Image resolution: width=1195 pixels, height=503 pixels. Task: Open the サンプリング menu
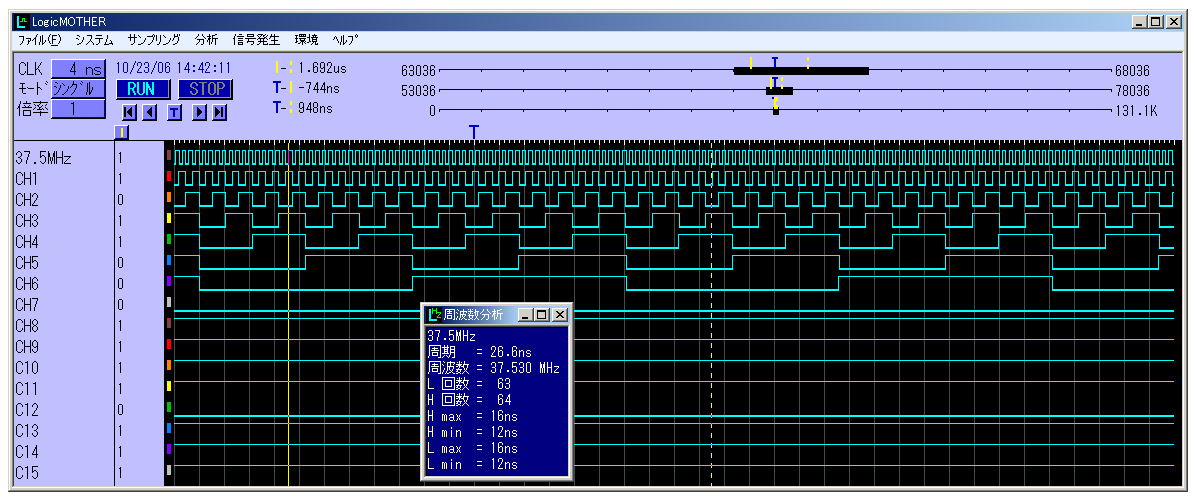point(154,40)
